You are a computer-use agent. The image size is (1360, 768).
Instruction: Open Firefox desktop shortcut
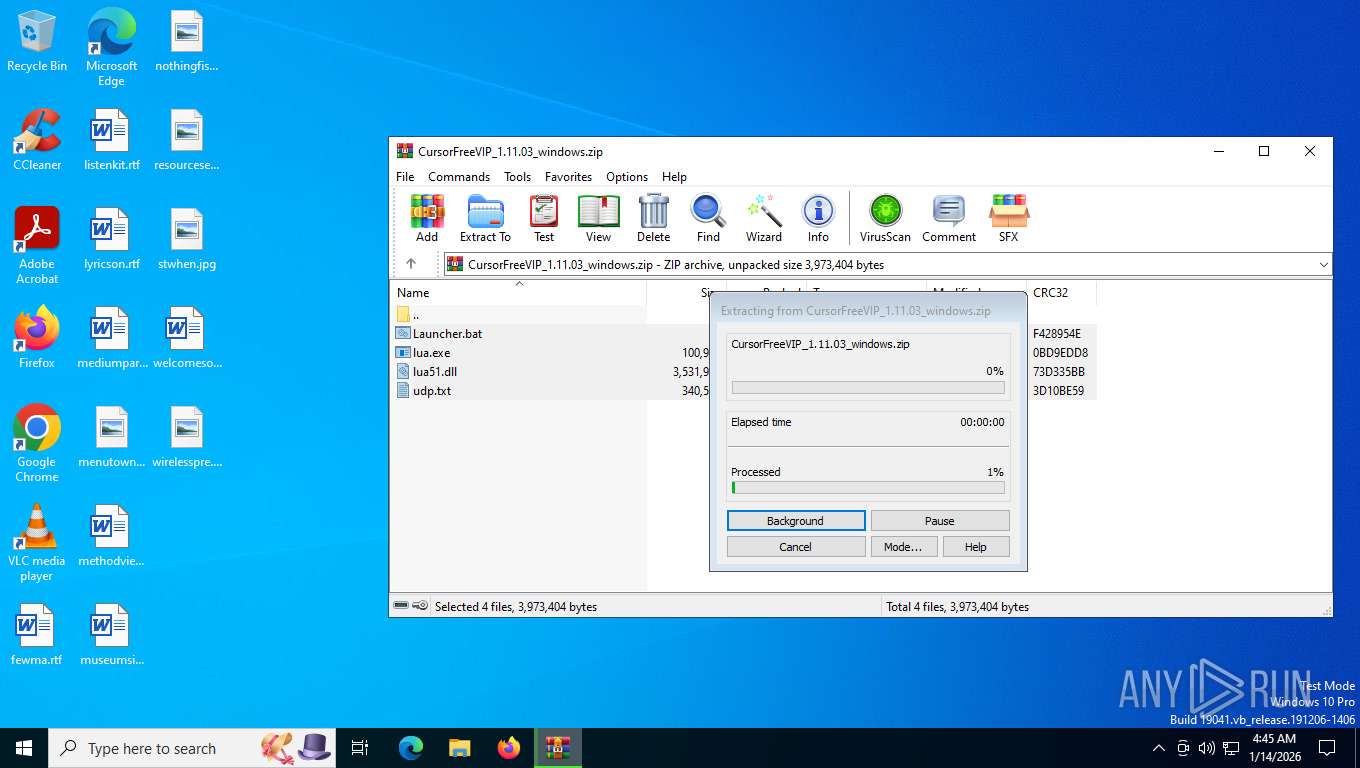[37, 338]
